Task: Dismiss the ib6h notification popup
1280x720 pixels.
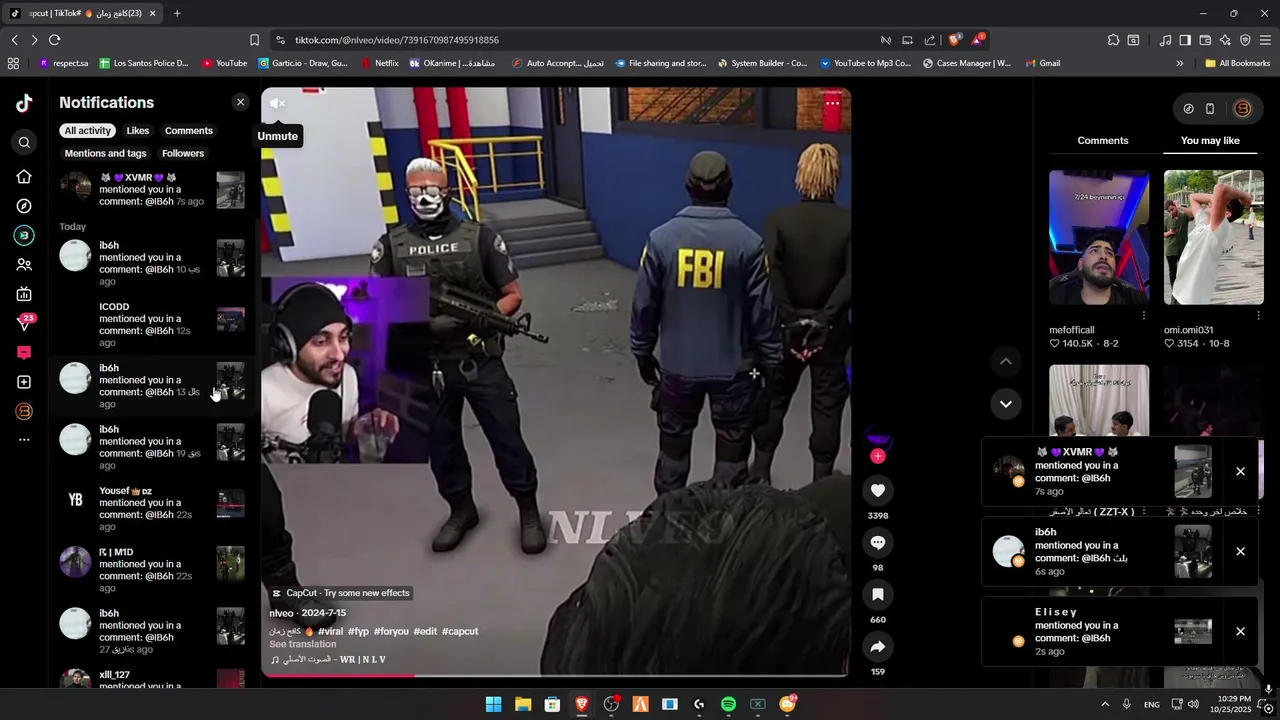Action: pos(1240,551)
